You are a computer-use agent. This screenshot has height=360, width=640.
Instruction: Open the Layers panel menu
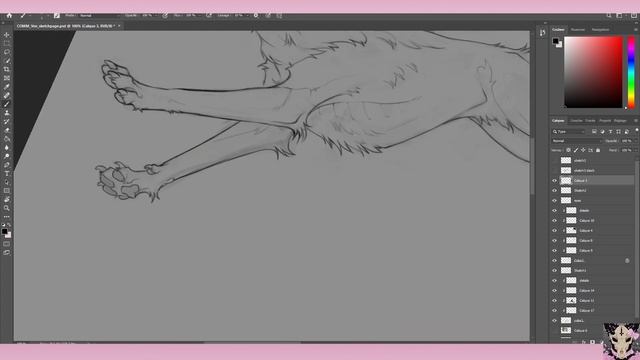[636, 121]
